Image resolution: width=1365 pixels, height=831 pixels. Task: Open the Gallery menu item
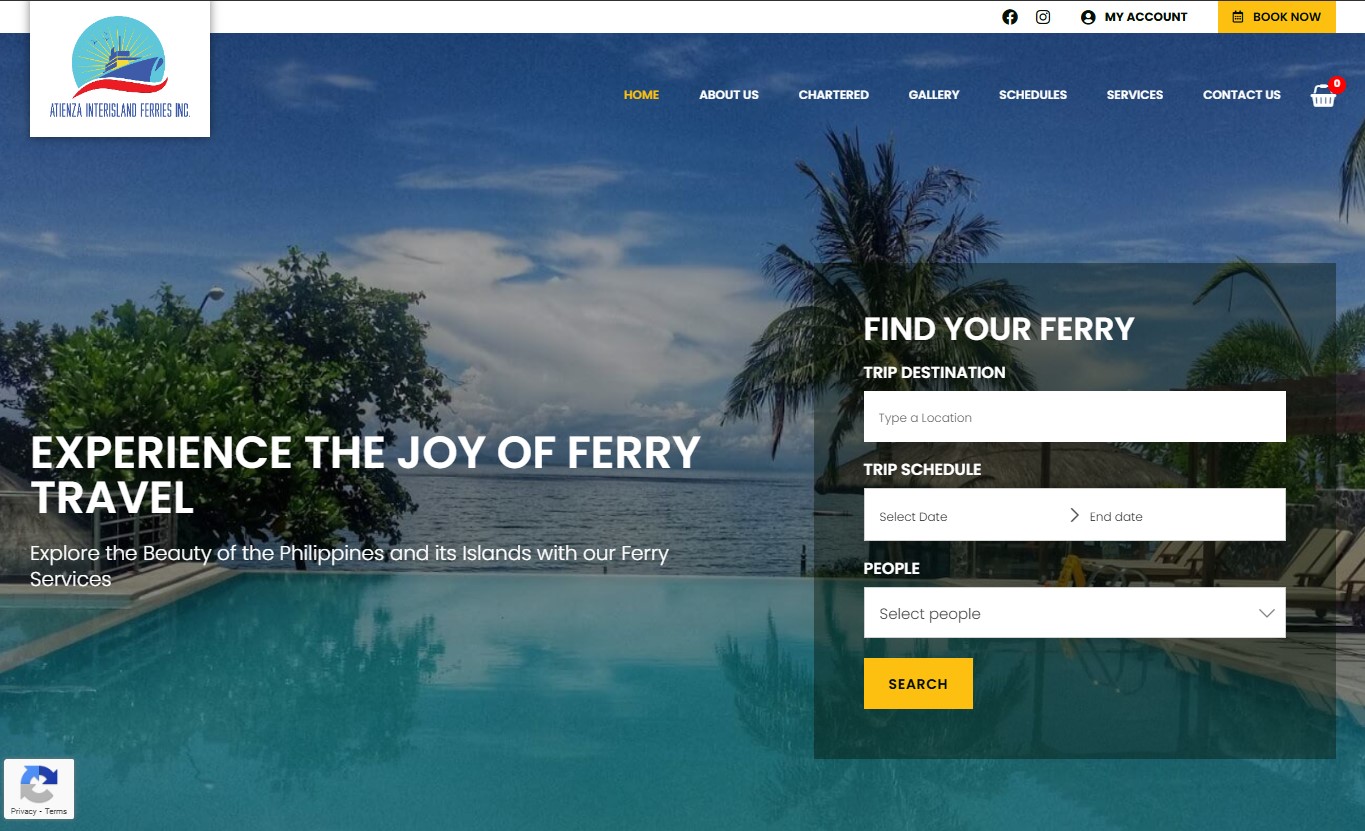[x=934, y=95]
